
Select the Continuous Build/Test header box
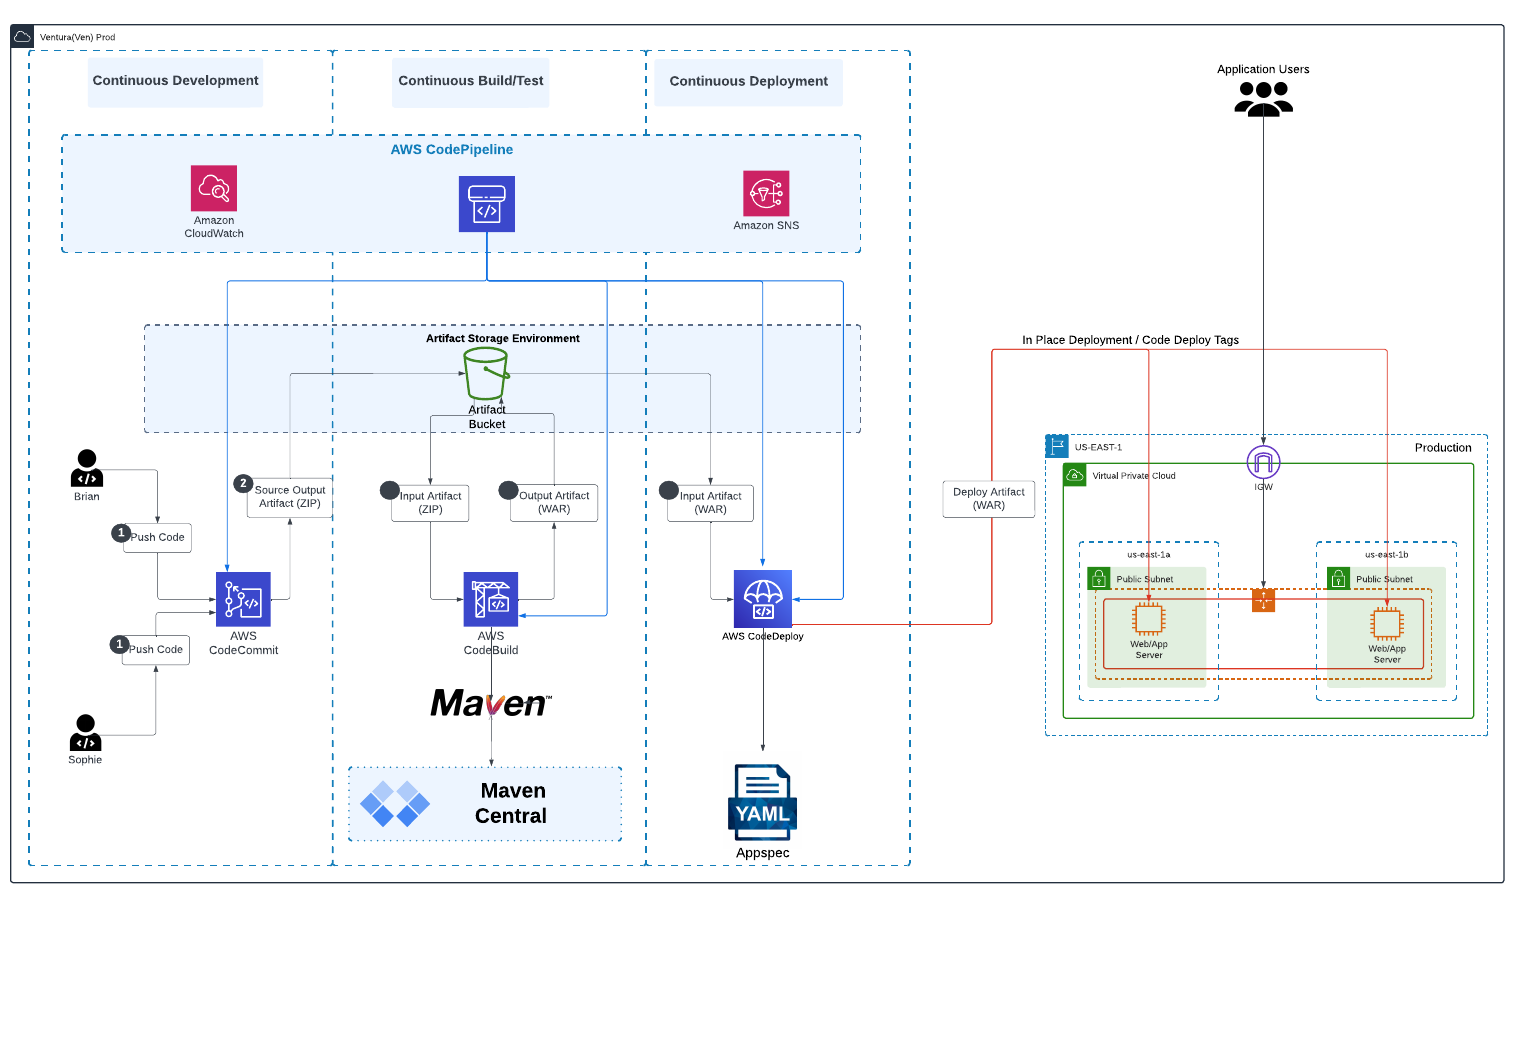point(470,81)
